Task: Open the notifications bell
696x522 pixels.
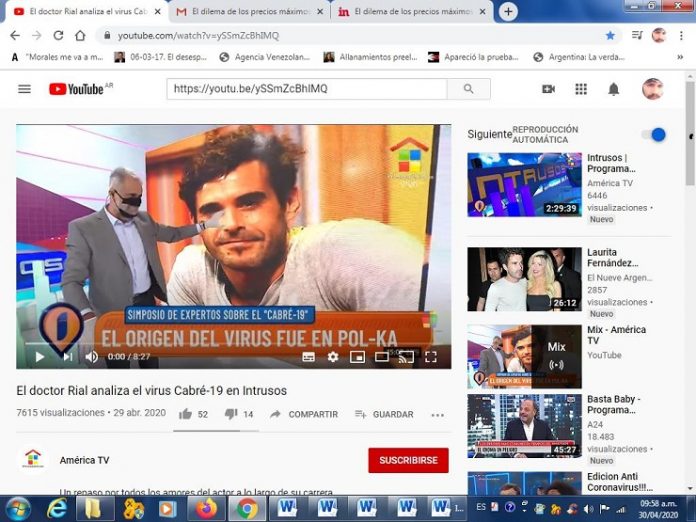Action: coord(613,89)
